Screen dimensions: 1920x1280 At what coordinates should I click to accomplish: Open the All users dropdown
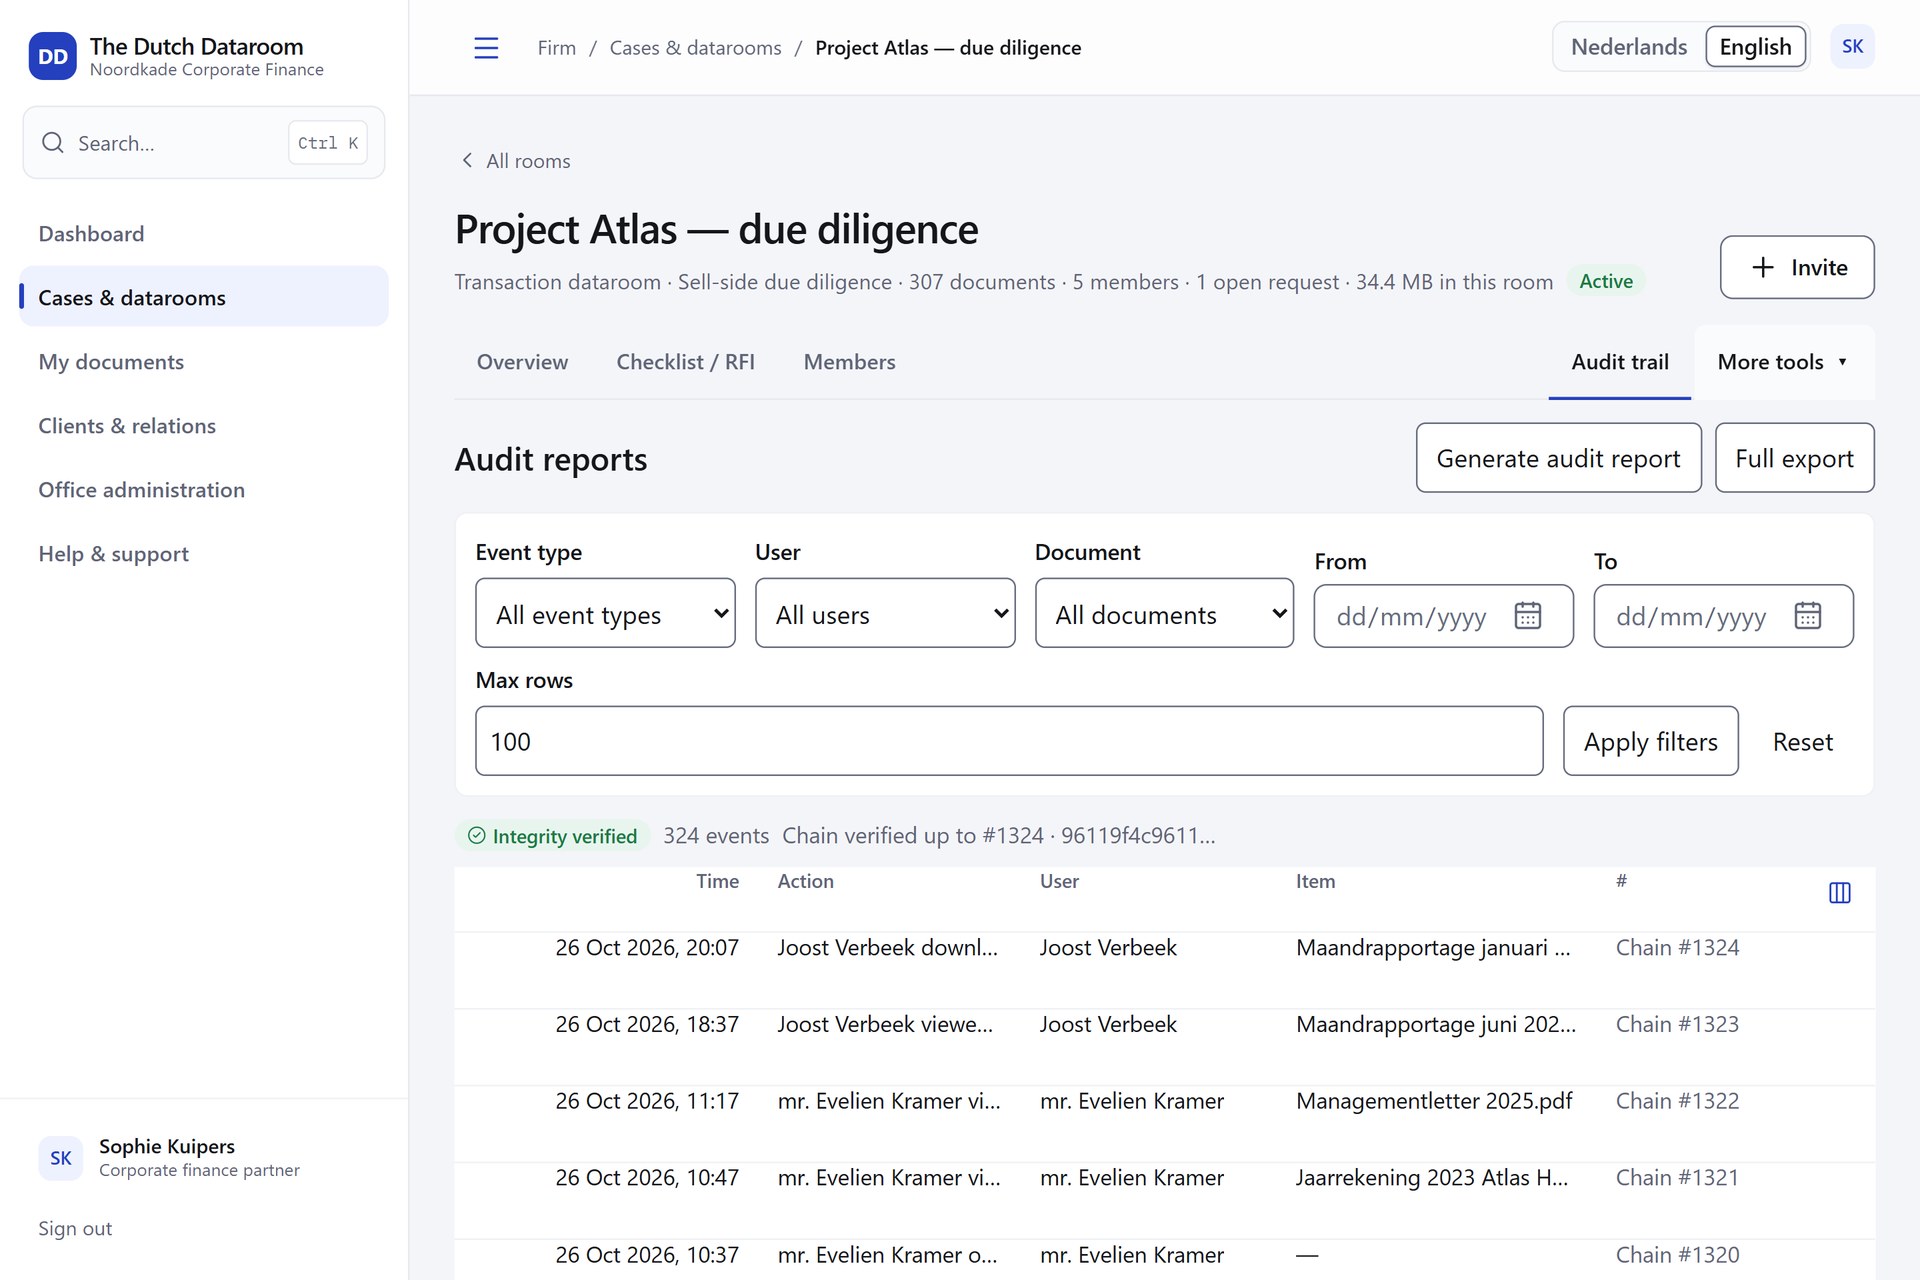pyautogui.click(x=885, y=613)
